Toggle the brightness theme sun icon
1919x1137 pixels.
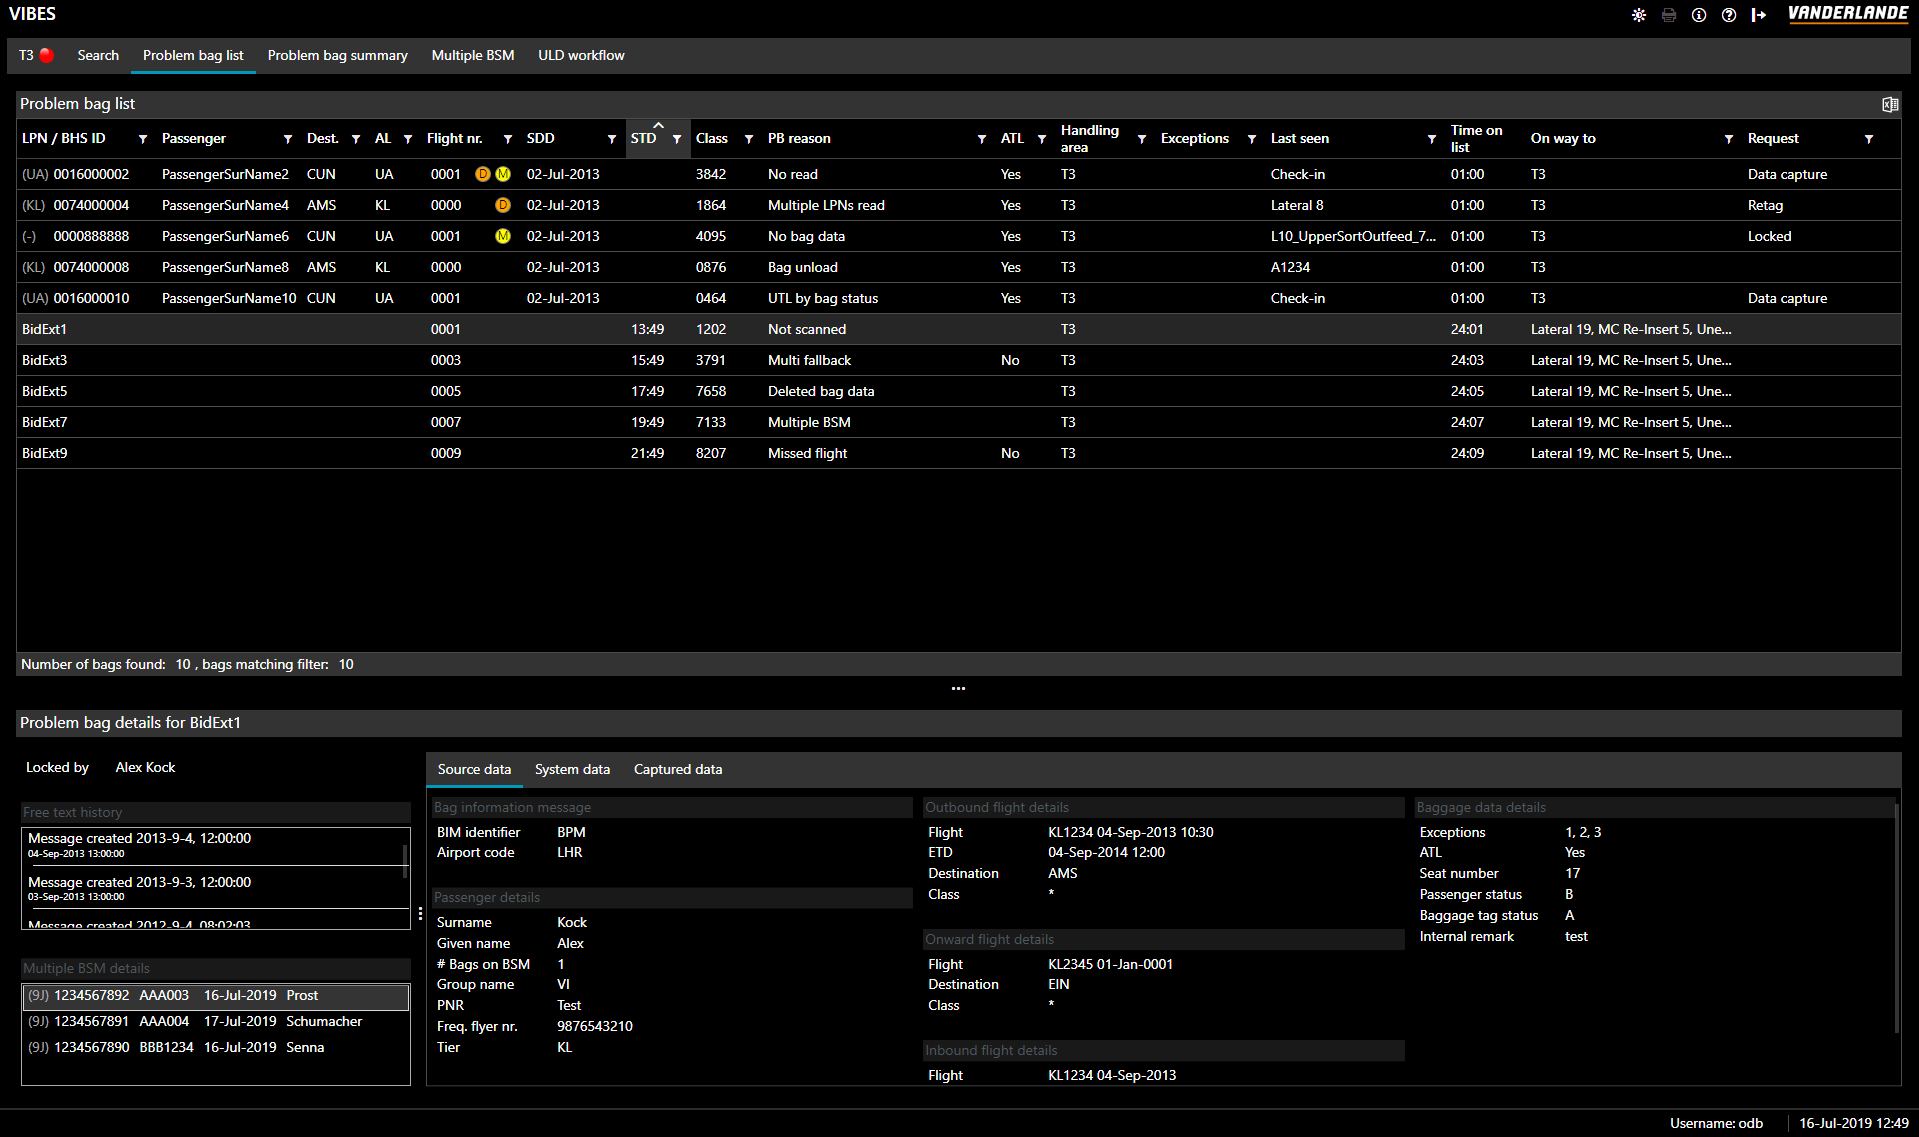coord(1639,15)
